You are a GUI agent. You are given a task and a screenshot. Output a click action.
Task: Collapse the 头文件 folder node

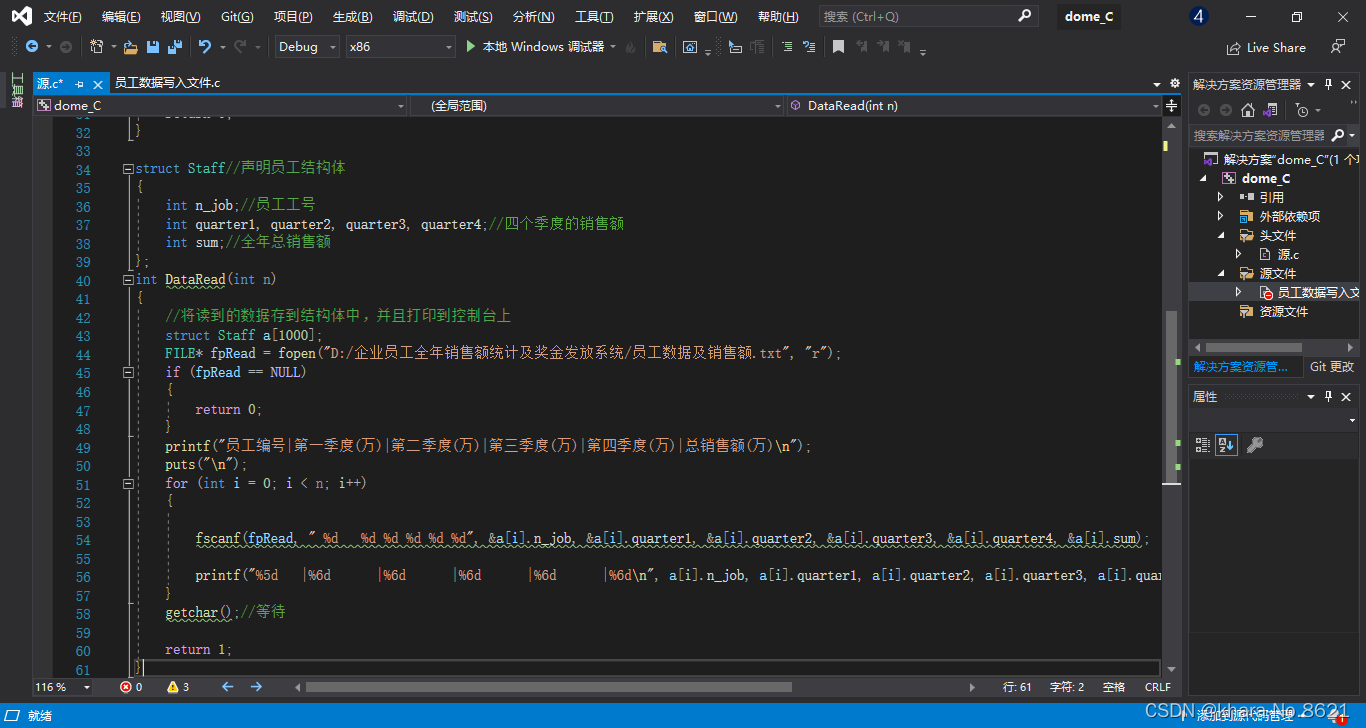pyautogui.click(x=1221, y=236)
